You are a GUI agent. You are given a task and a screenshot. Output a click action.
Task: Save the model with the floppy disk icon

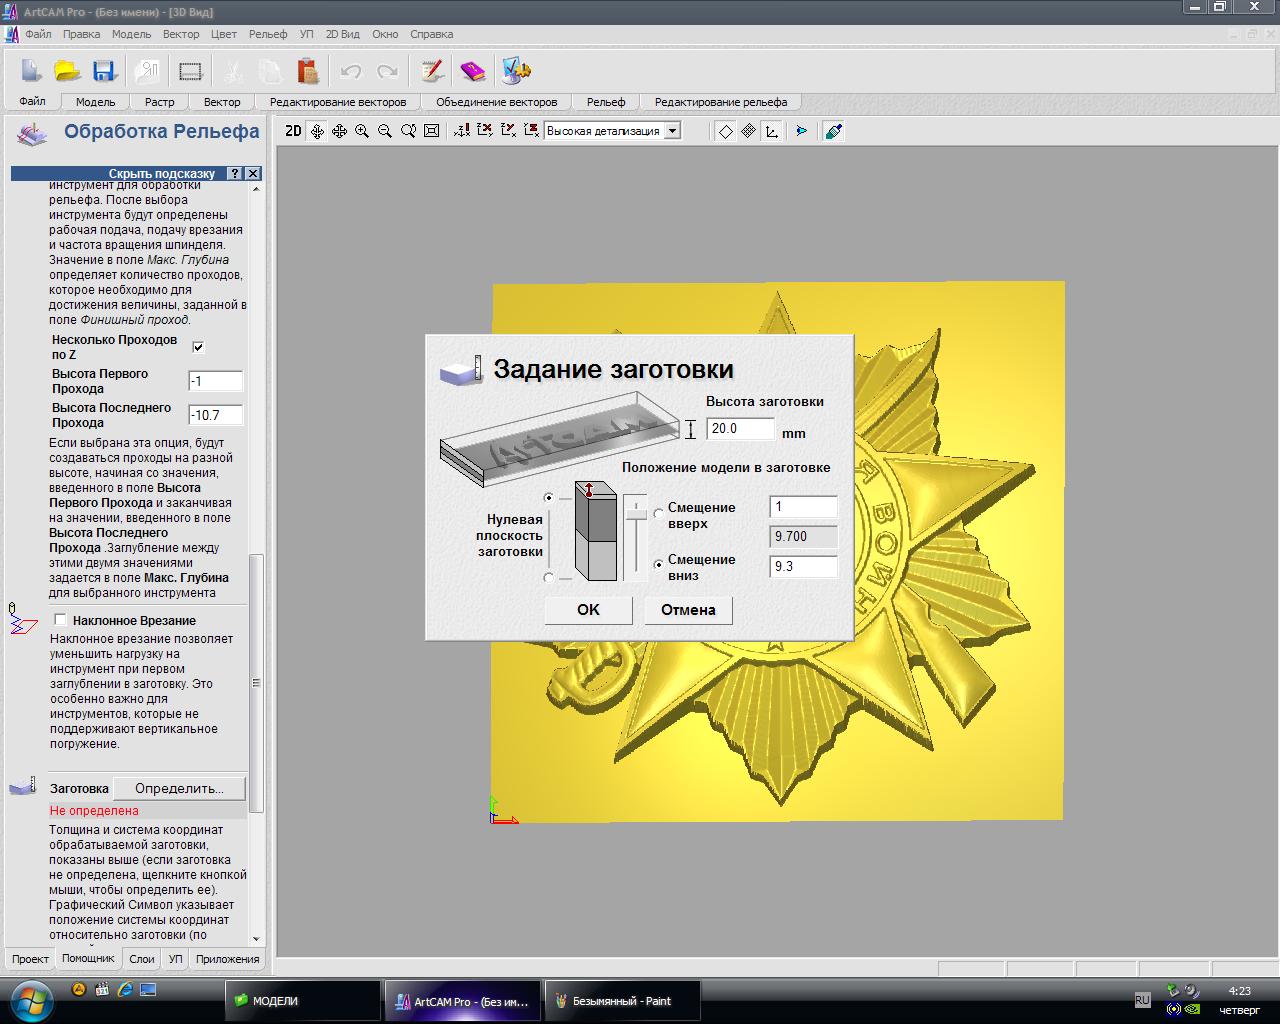point(104,71)
